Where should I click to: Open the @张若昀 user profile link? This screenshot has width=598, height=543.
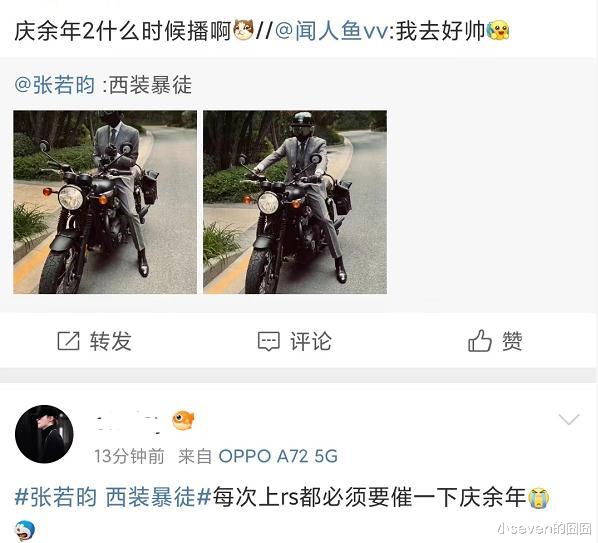(x=55, y=85)
